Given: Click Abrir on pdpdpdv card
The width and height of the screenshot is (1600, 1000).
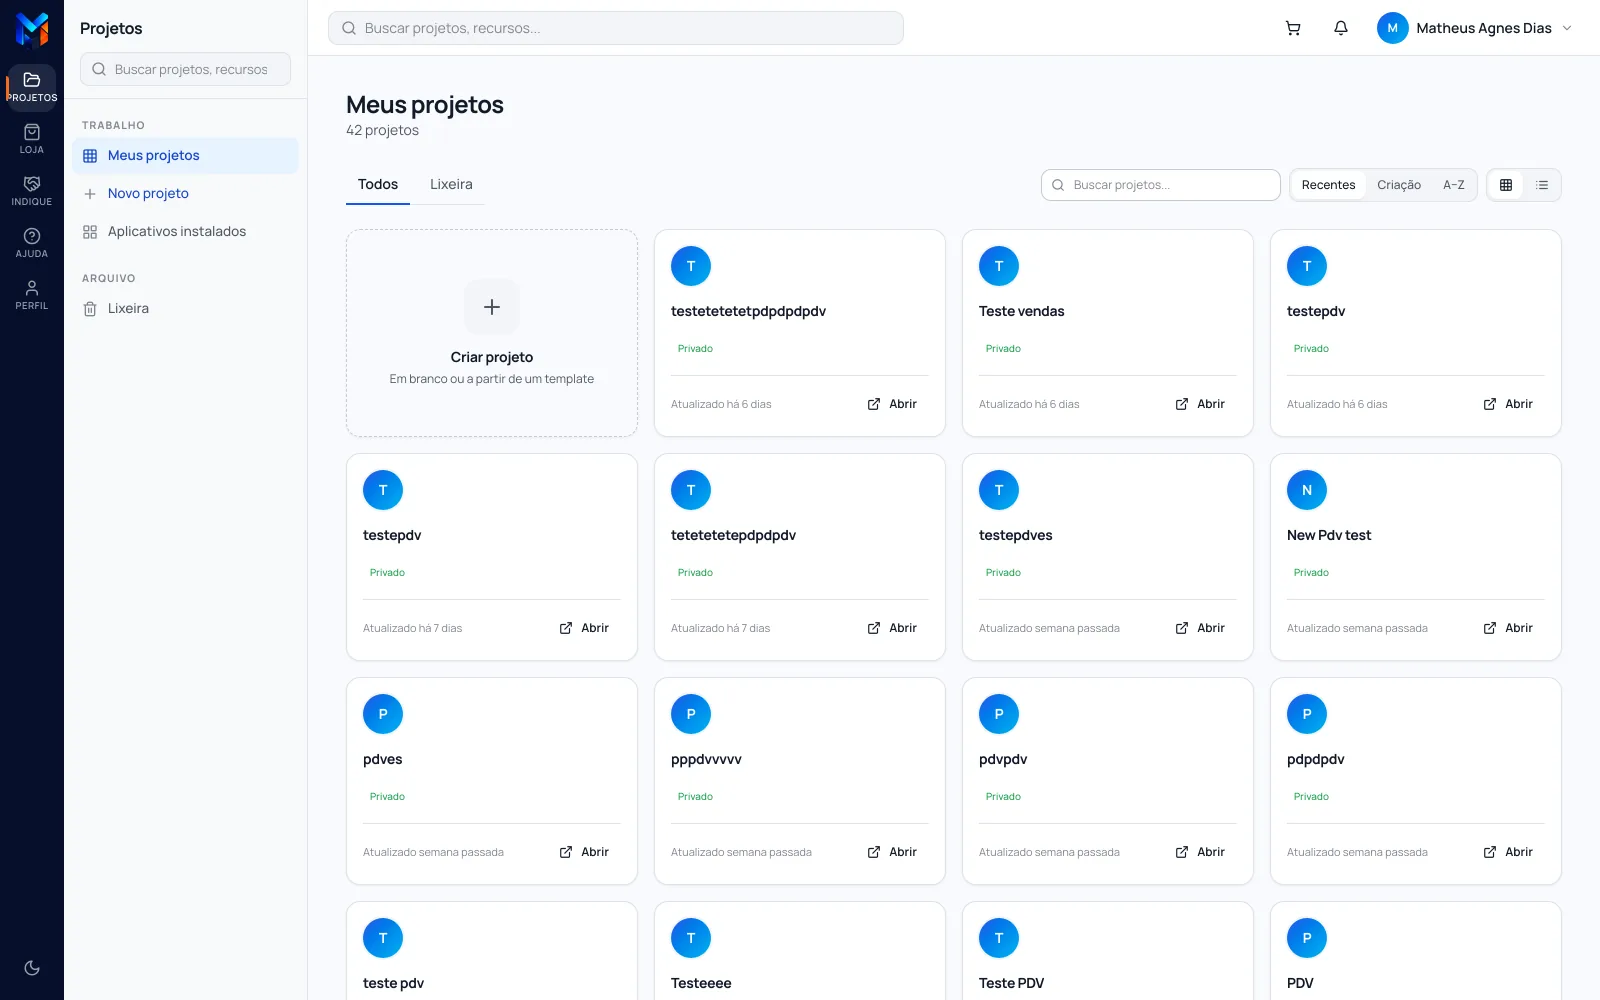Looking at the screenshot, I should (1508, 852).
